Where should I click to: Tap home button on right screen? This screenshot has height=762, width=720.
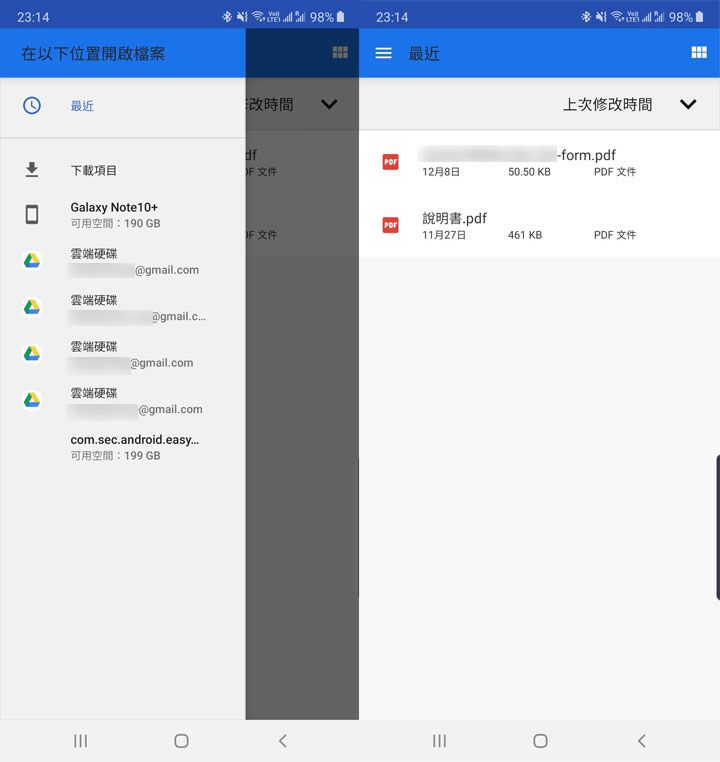[540, 741]
